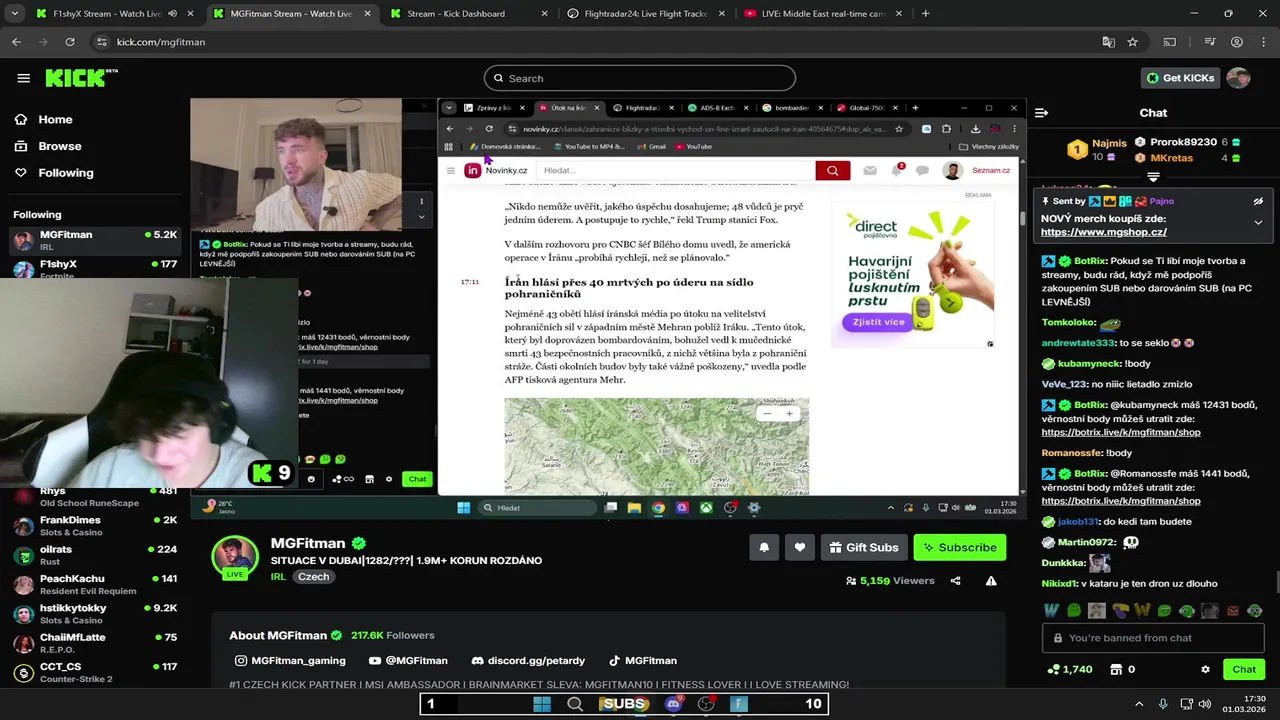The image size is (1280, 720).
Task: Open the user profile avatar menu
Action: click(x=1238, y=78)
